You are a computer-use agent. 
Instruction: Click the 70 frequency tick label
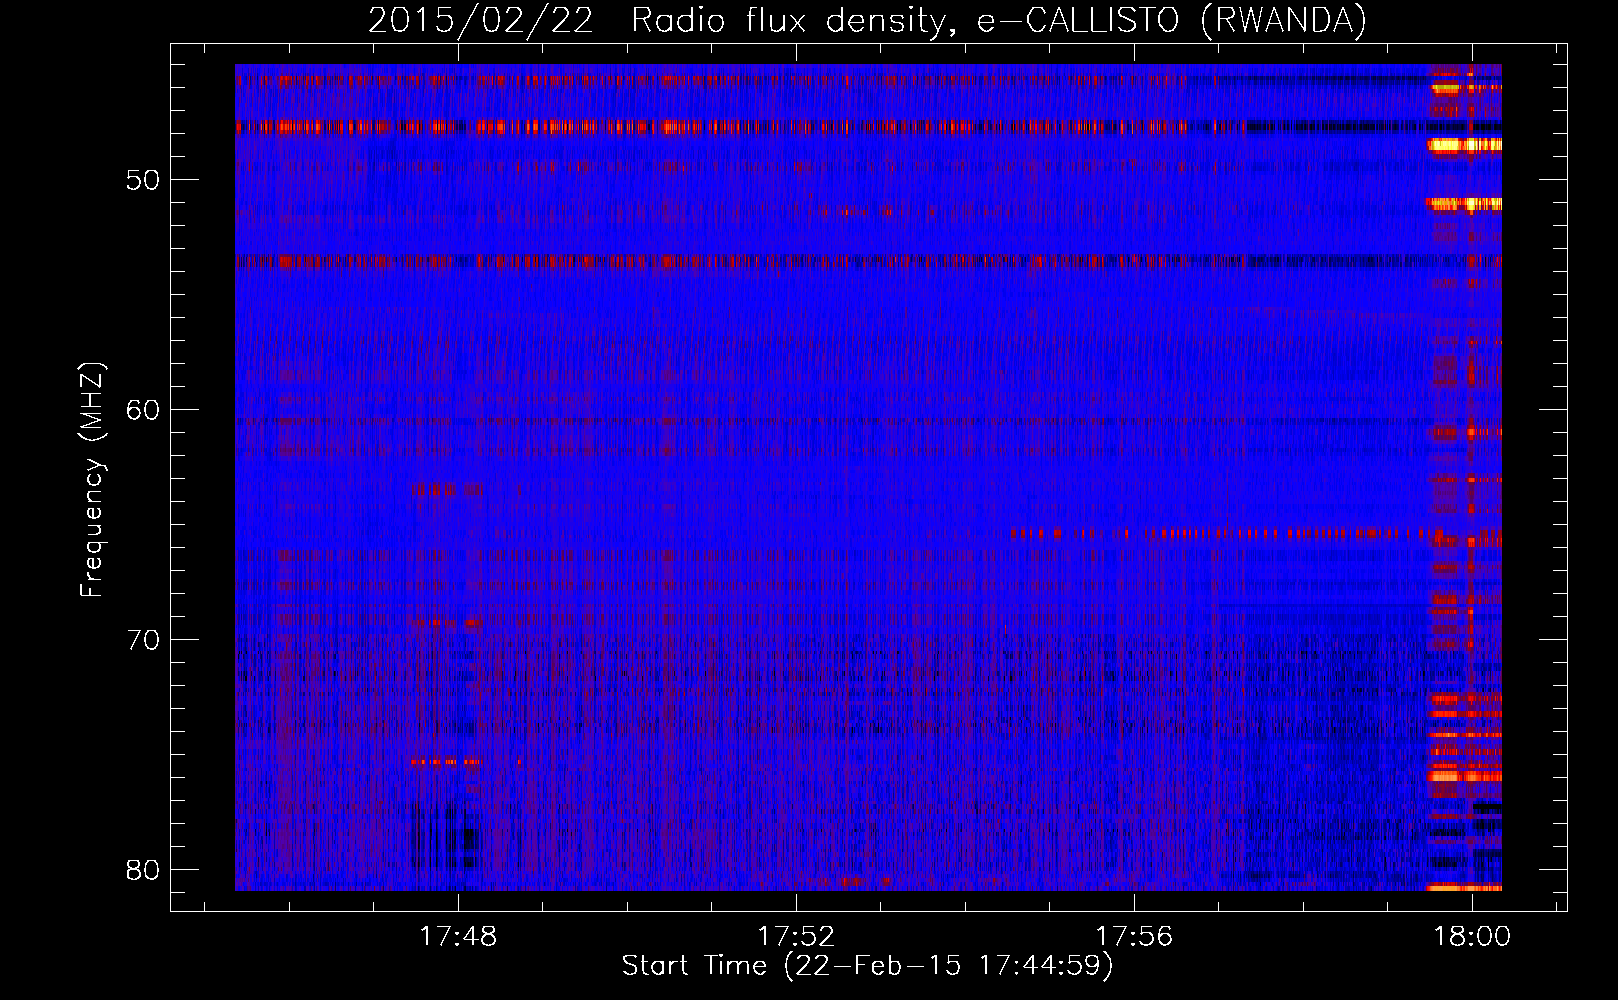pyautogui.click(x=144, y=640)
